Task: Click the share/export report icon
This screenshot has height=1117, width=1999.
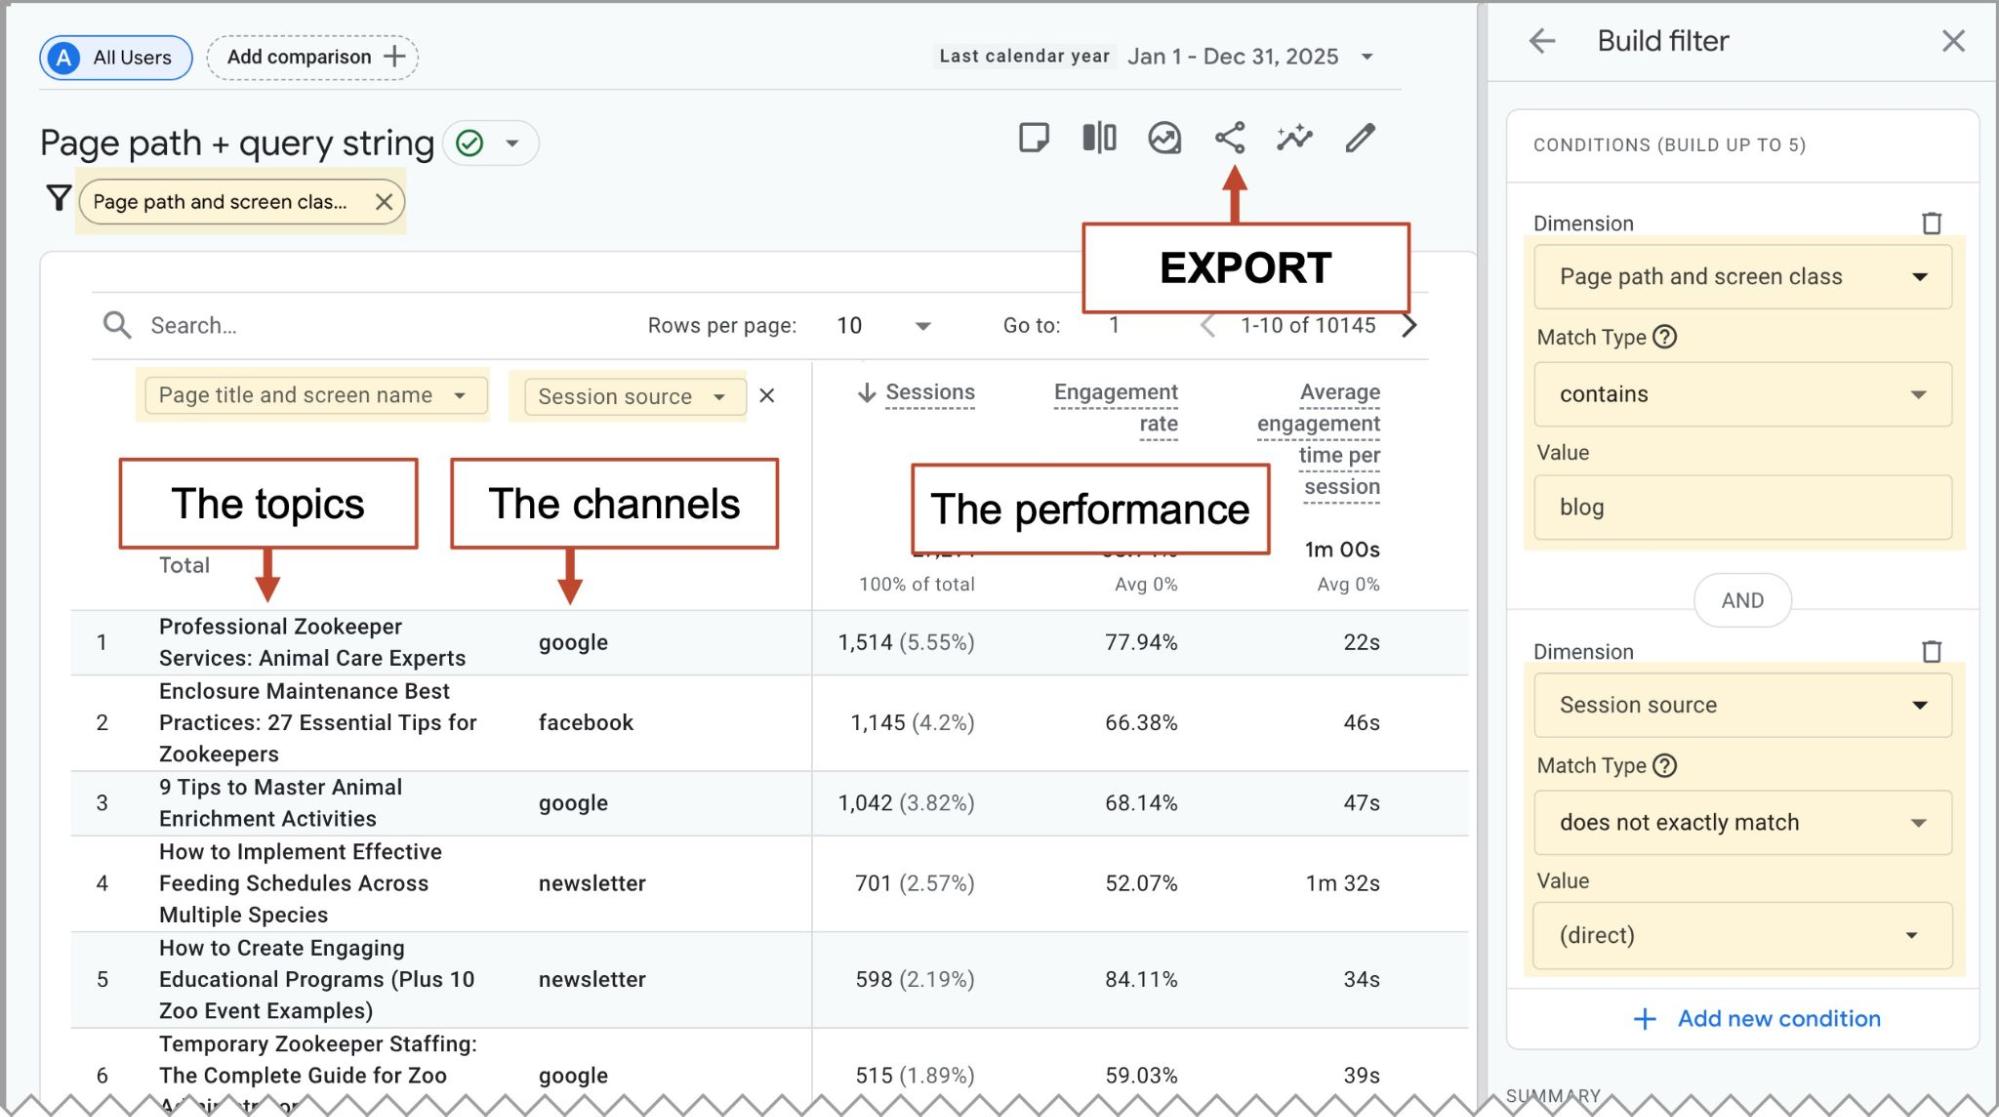Action: click(x=1230, y=138)
